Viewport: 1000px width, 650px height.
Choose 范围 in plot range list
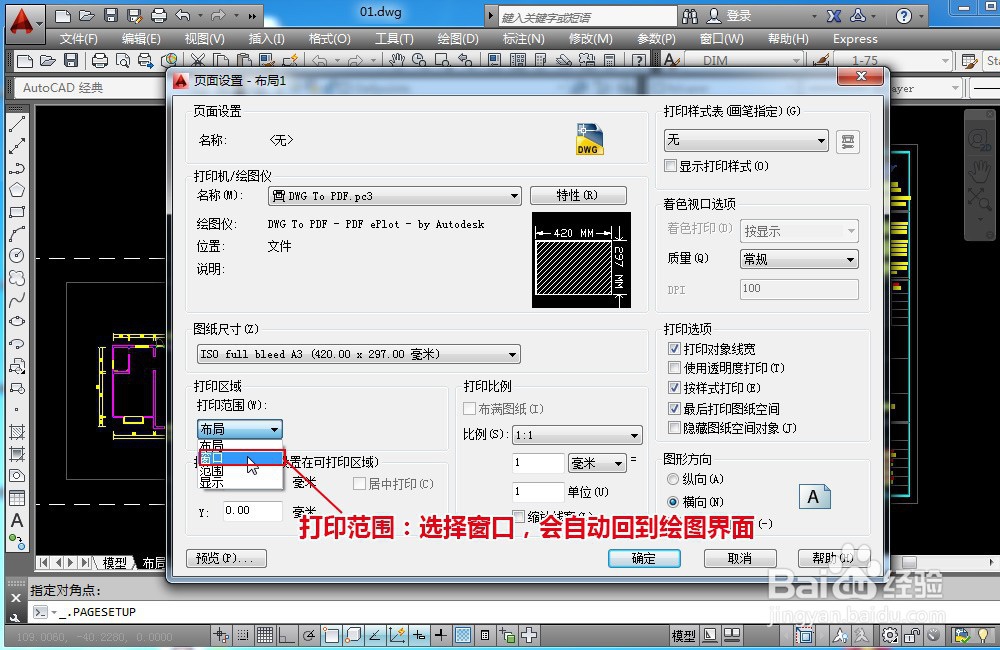pos(240,471)
